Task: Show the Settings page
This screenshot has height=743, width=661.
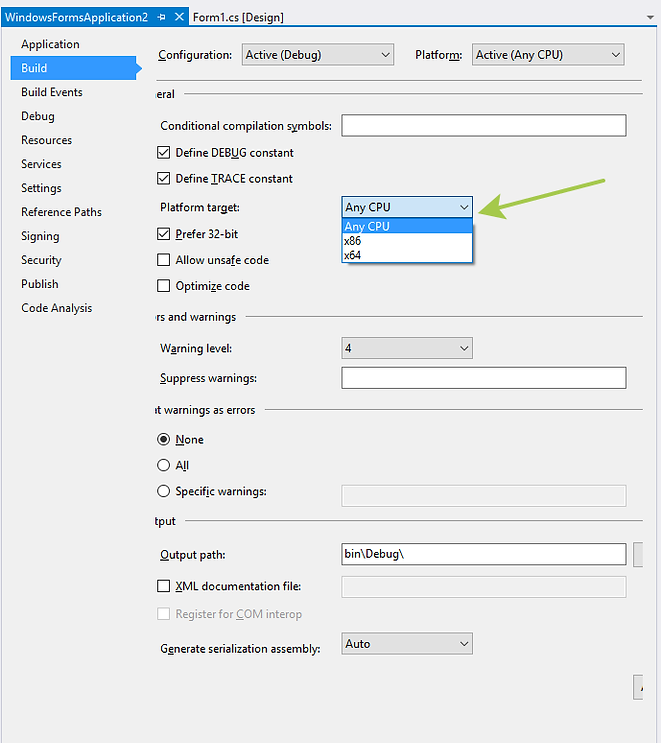Action: 41,188
